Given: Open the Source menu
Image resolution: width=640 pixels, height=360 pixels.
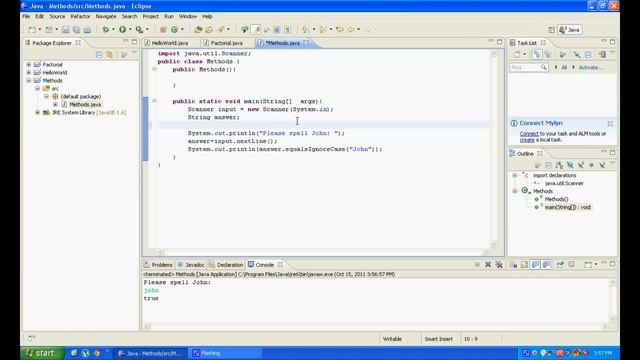Looking at the screenshot, I should [x=57, y=16].
